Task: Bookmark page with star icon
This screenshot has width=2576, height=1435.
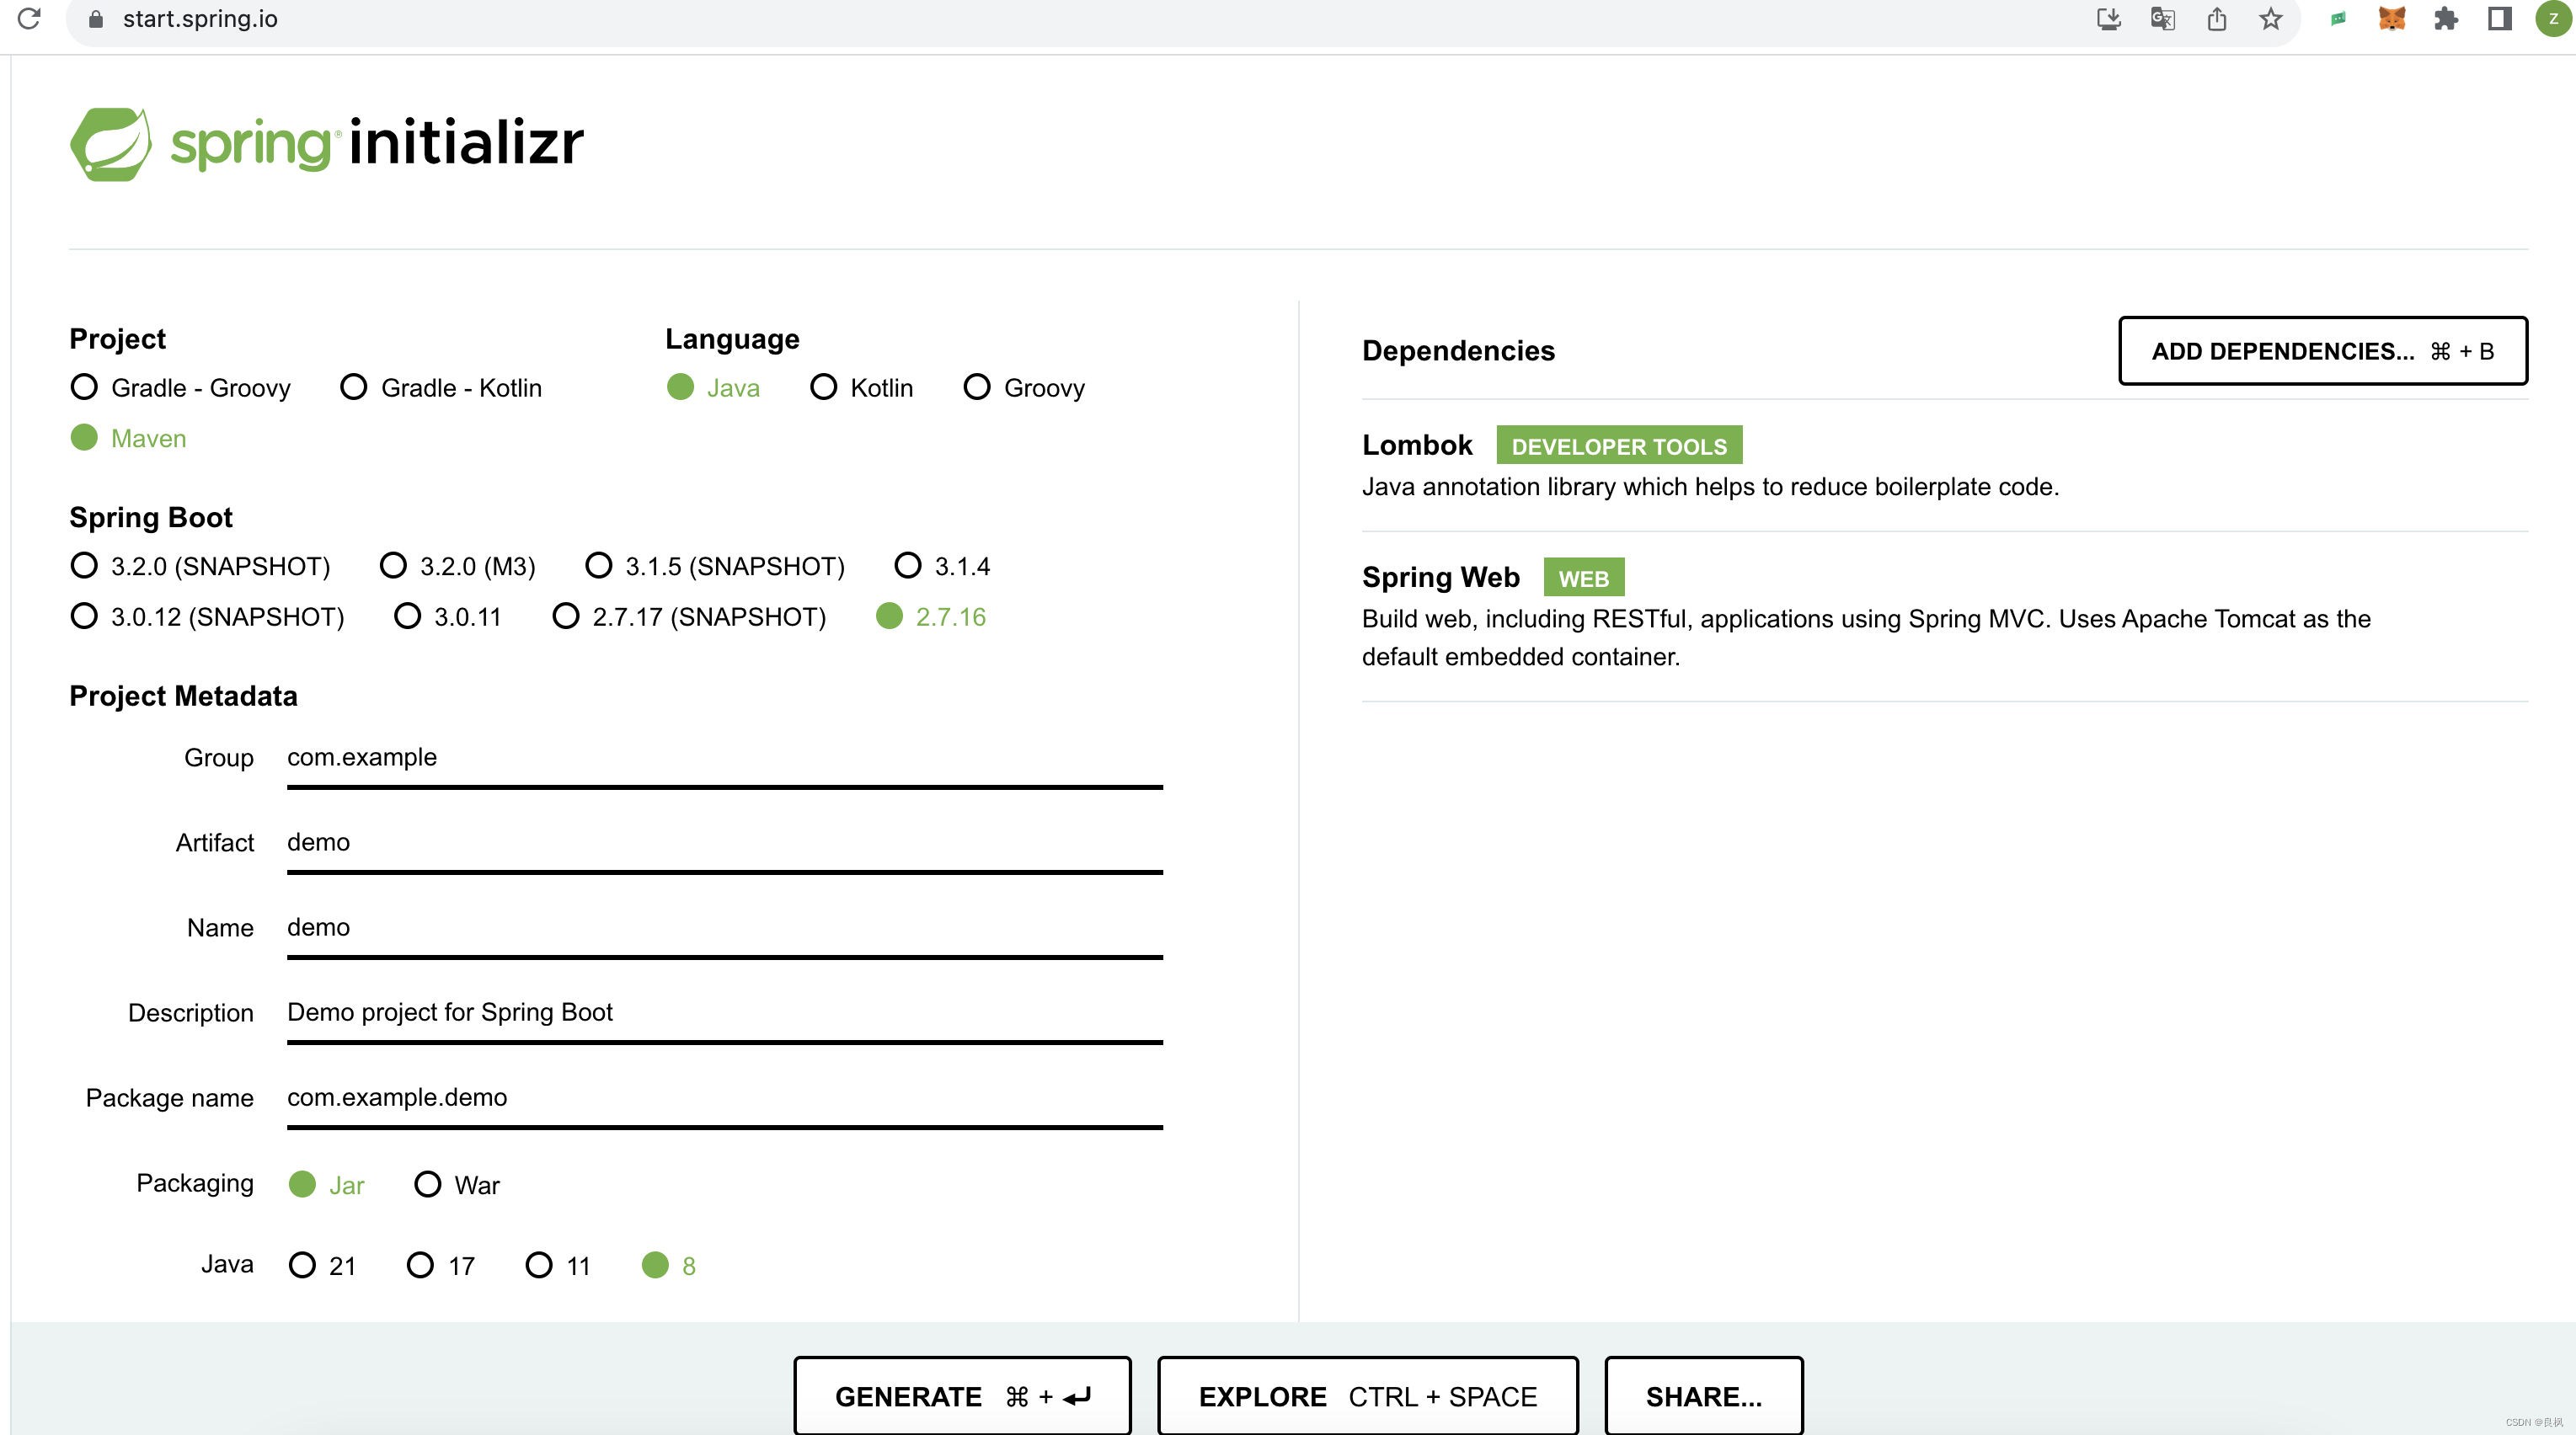Action: pos(2271,19)
